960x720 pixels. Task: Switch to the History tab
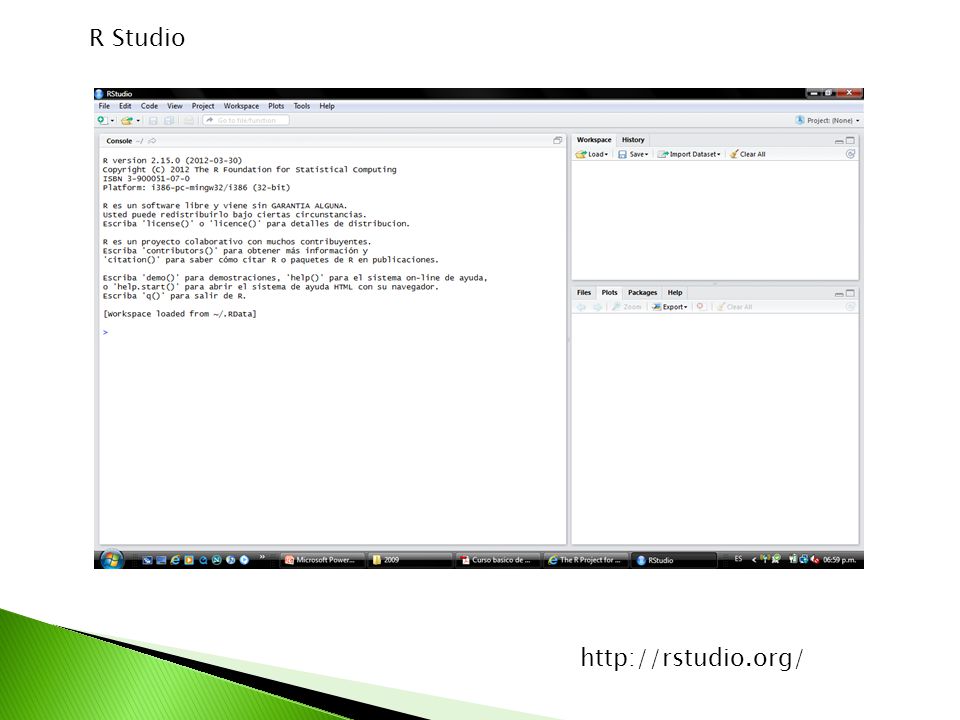click(x=633, y=140)
